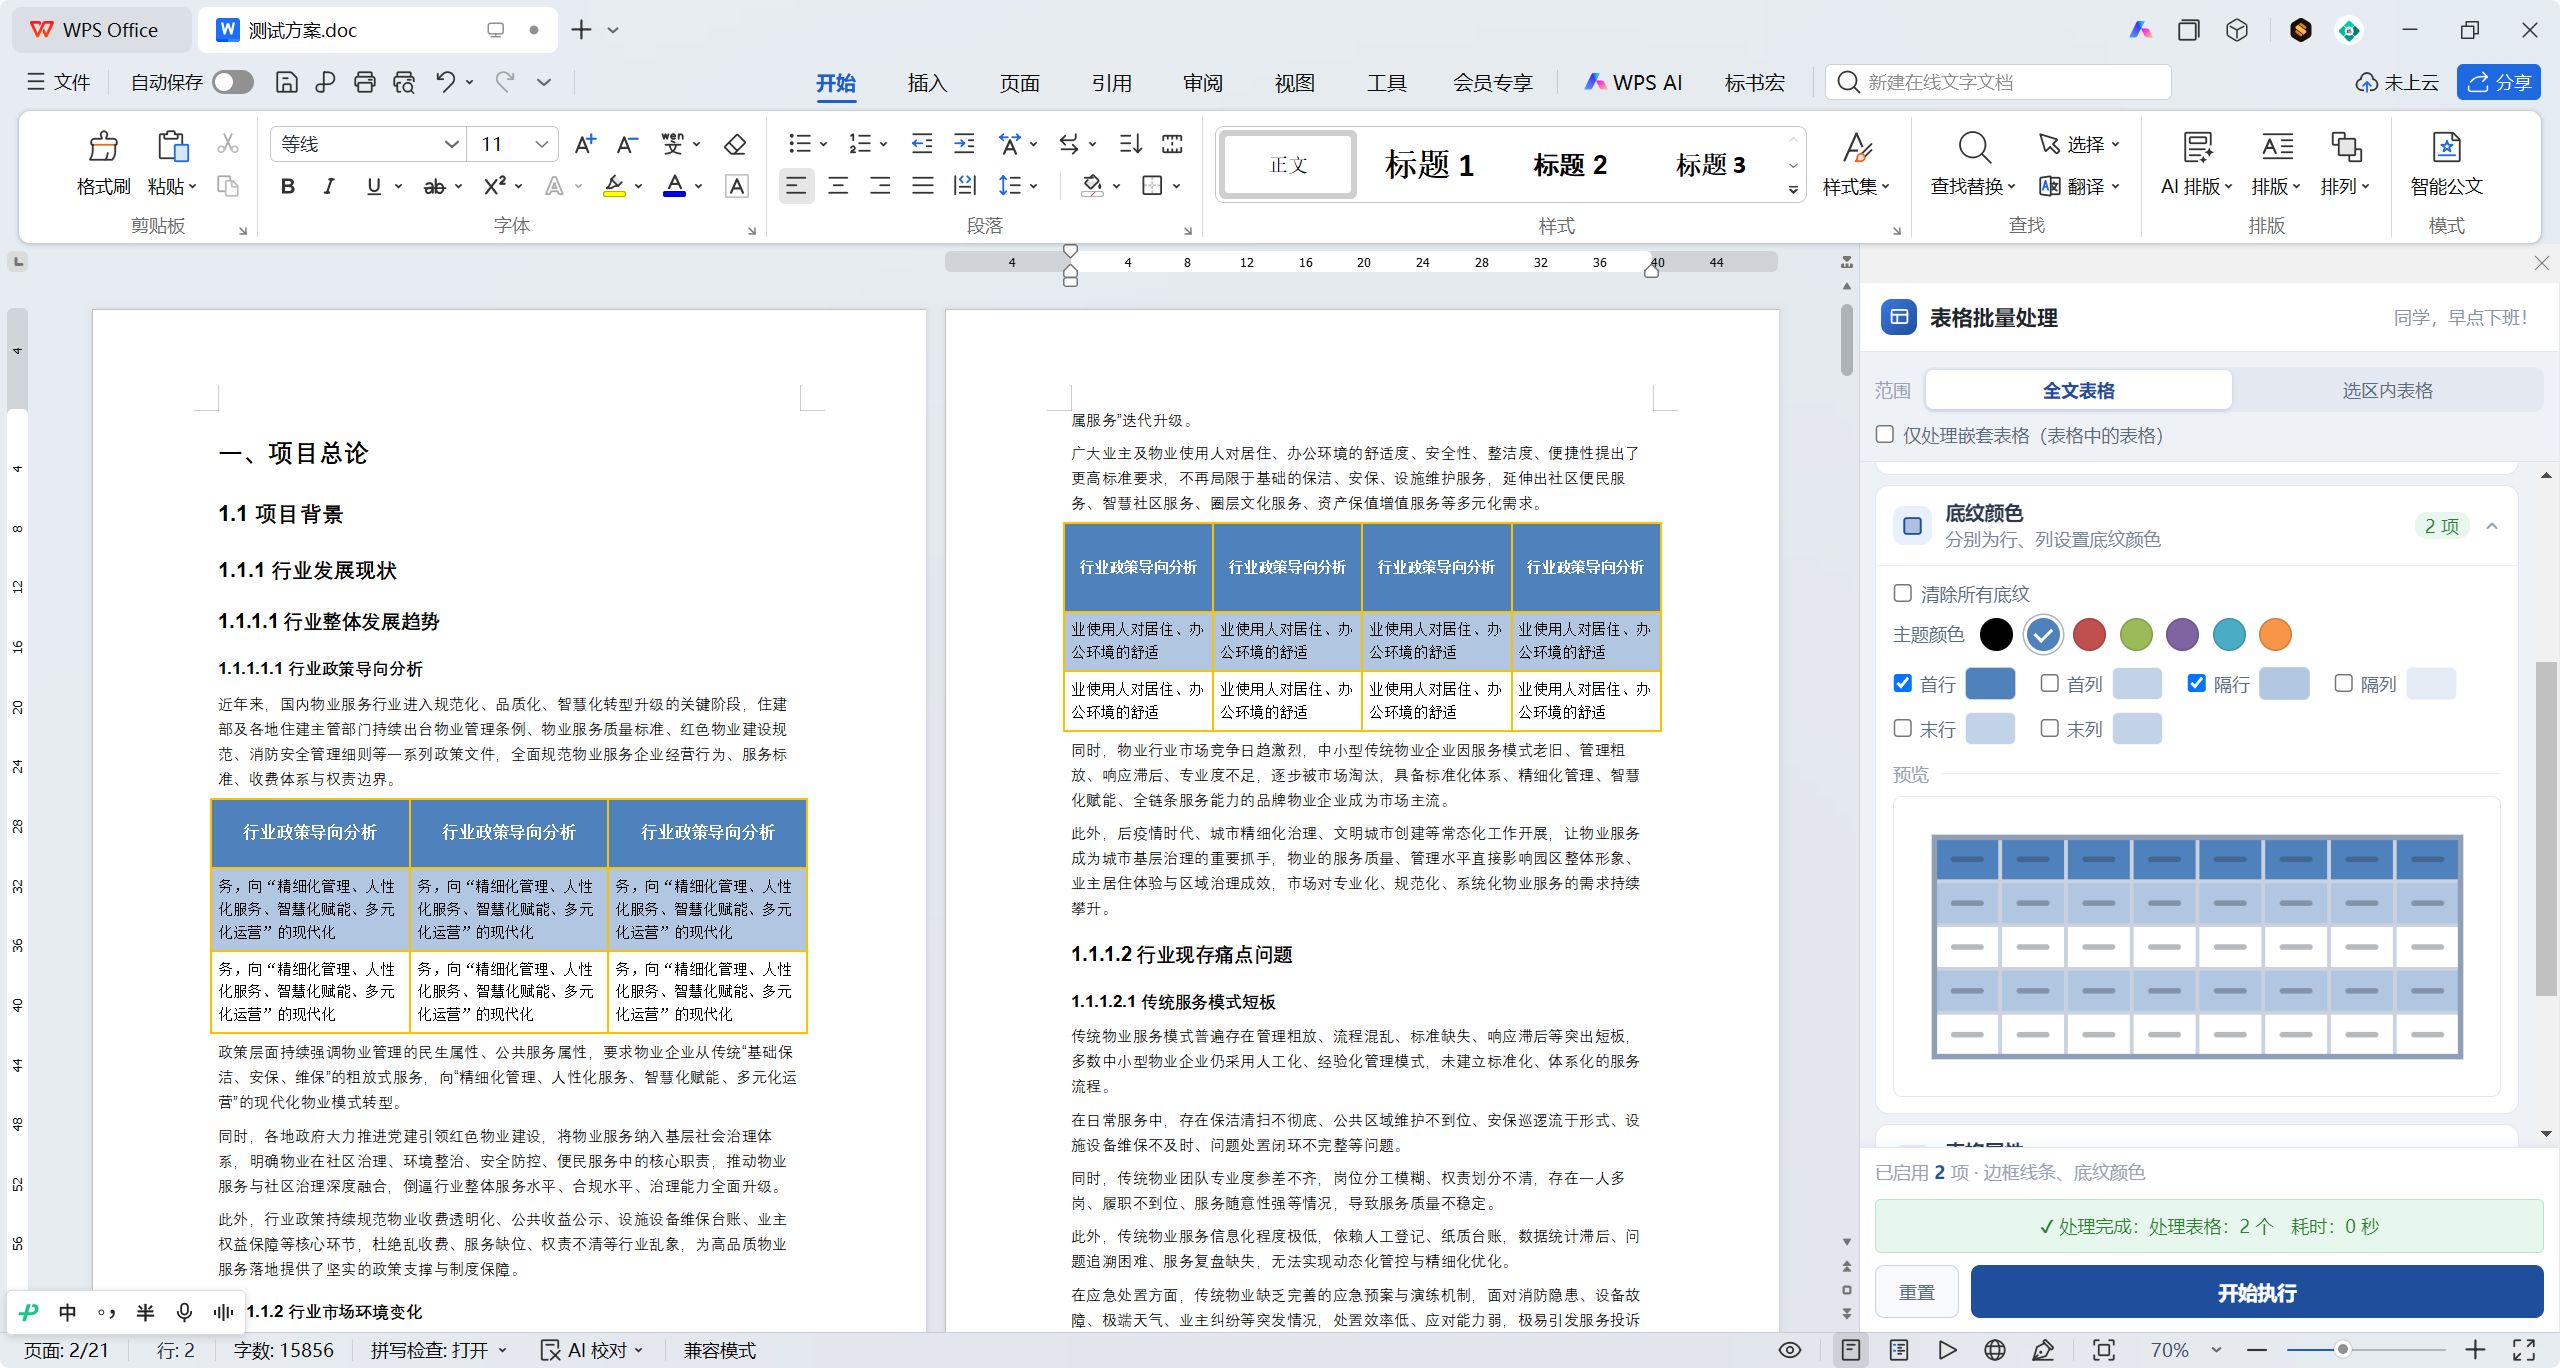This screenshot has width=2560, height=1368.
Task: Toggle the 自动保存 auto-save switch
Action: tap(233, 82)
